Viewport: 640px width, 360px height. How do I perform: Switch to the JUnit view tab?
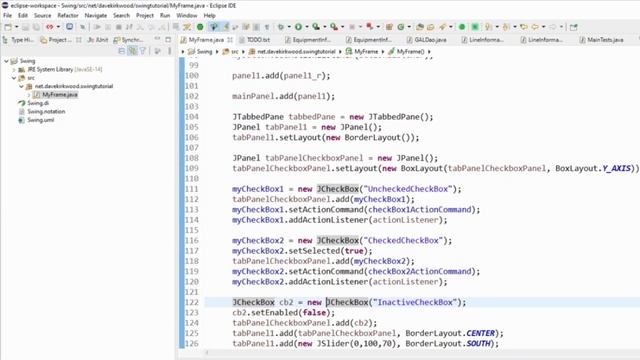point(98,40)
